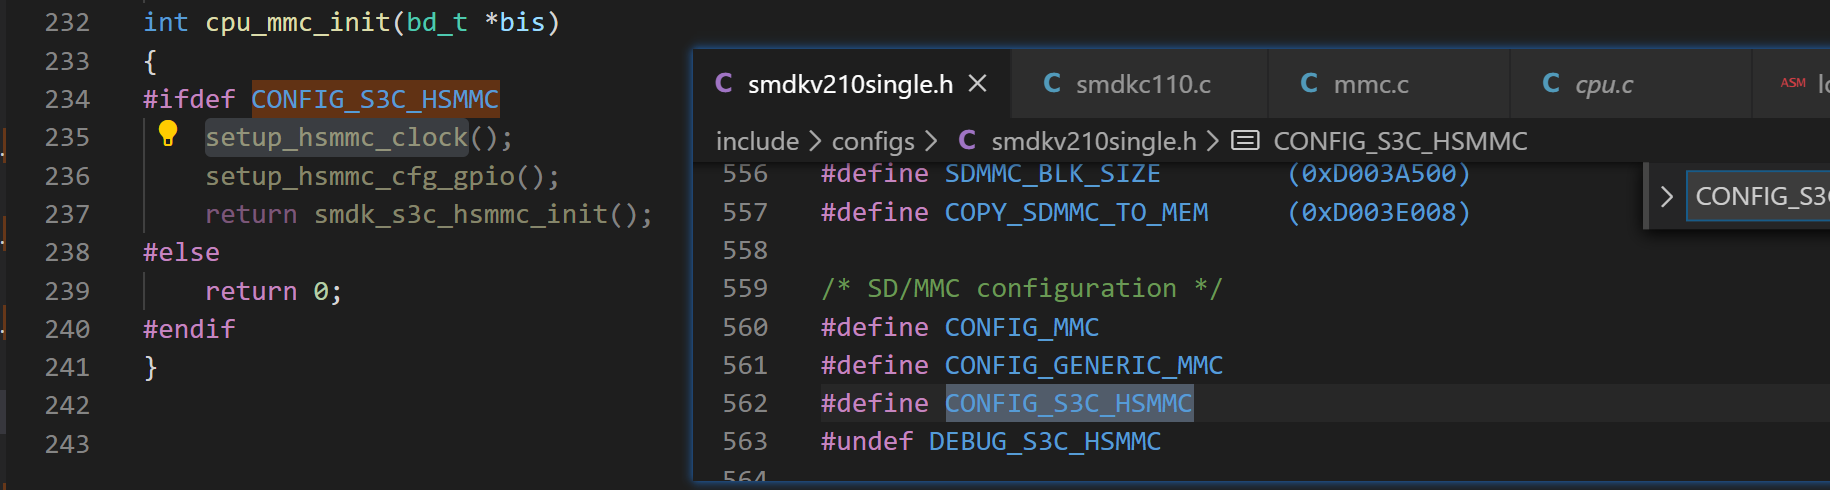Click highlighted CONFIG_S3C_HSMMC on line 234
The width and height of the screenshot is (1830, 490).
click(375, 100)
